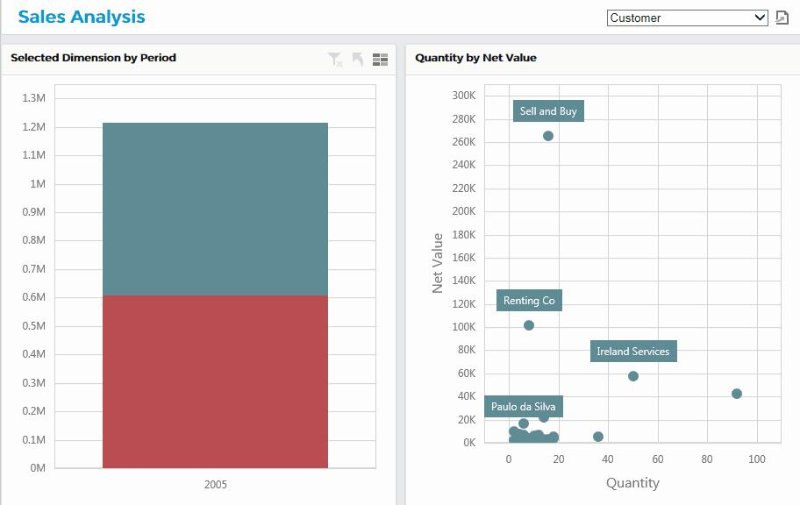Open the Customer dimension dropdown
This screenshot has height=505, width=800.
(687, 18)
